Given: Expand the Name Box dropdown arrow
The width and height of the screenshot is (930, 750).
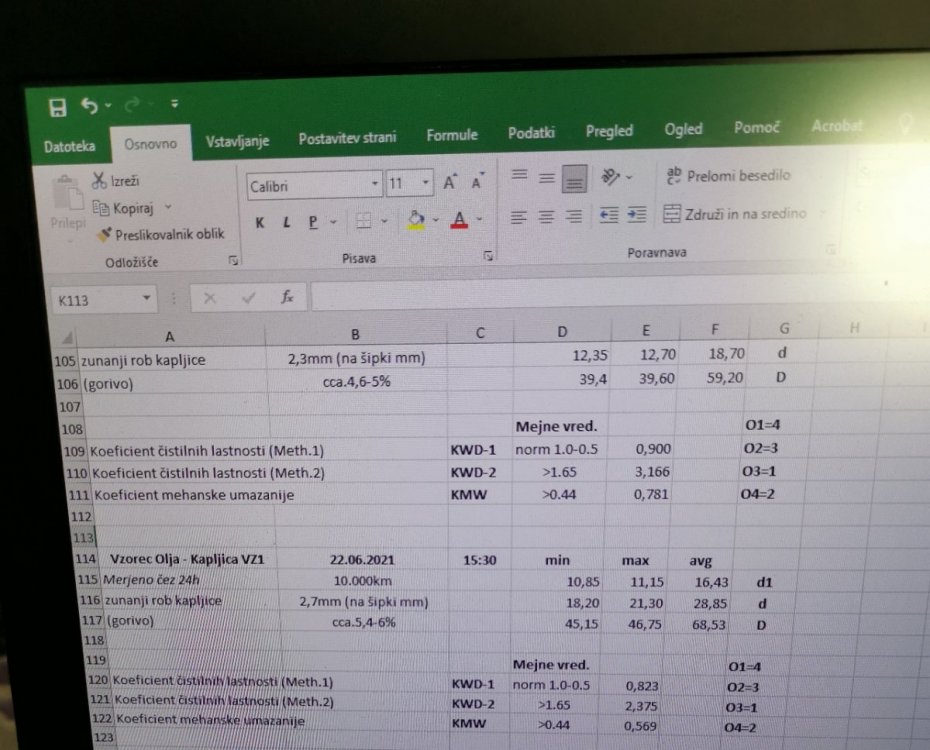Looking at the screenshot, I should [147, 298].
